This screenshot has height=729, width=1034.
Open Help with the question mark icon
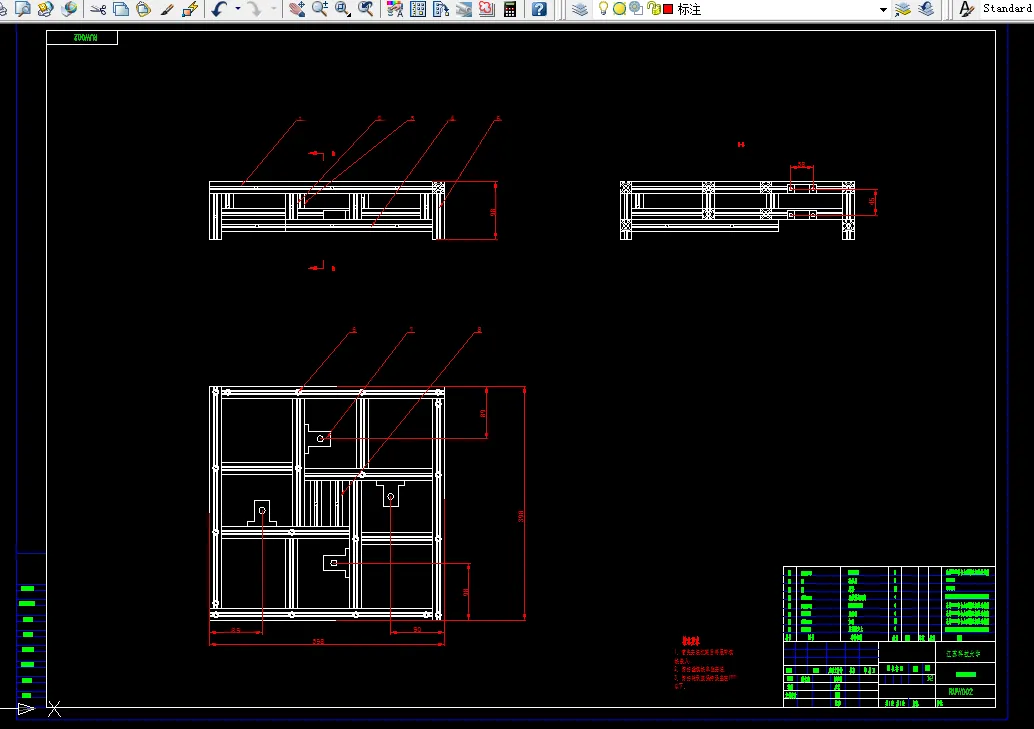click(539, 9)
